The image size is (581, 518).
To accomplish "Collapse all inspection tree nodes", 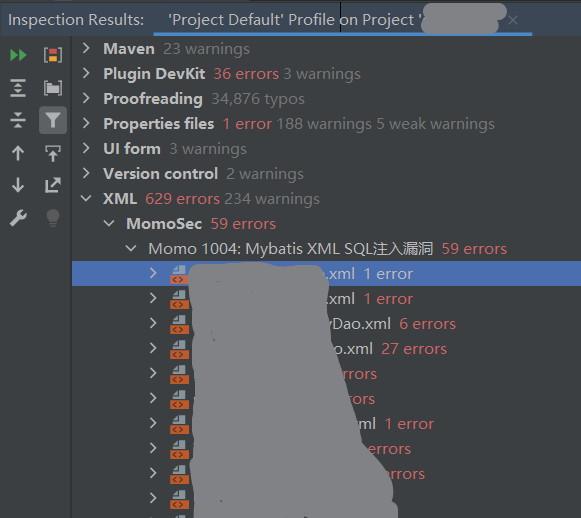I will (x=18, y=120).
